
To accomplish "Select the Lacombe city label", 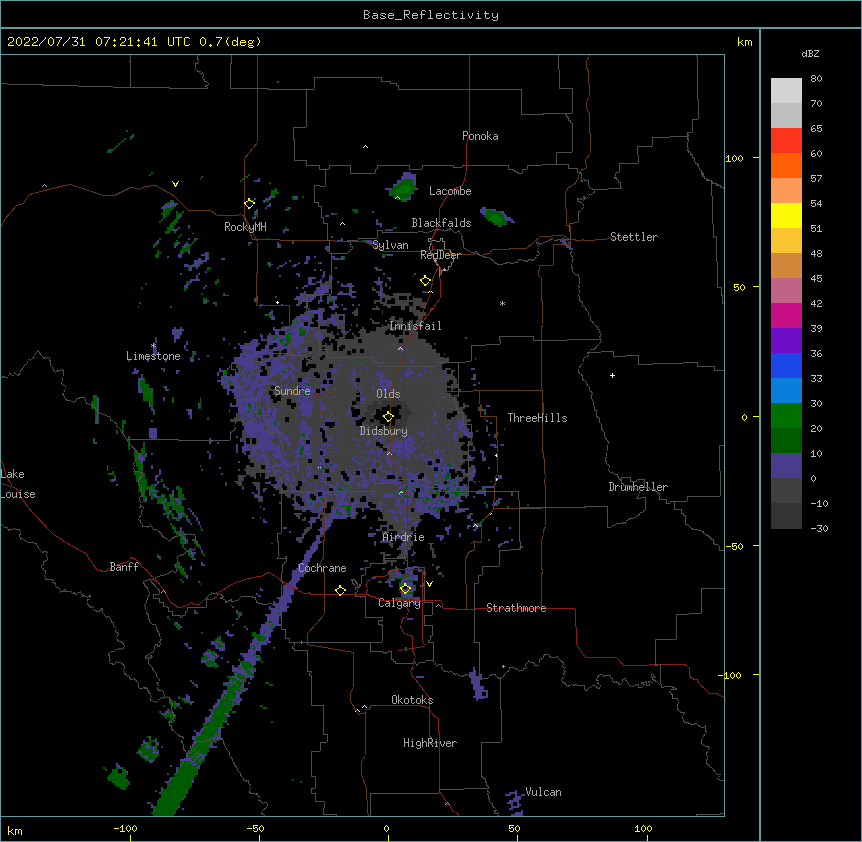I will [x=450, y=191].
